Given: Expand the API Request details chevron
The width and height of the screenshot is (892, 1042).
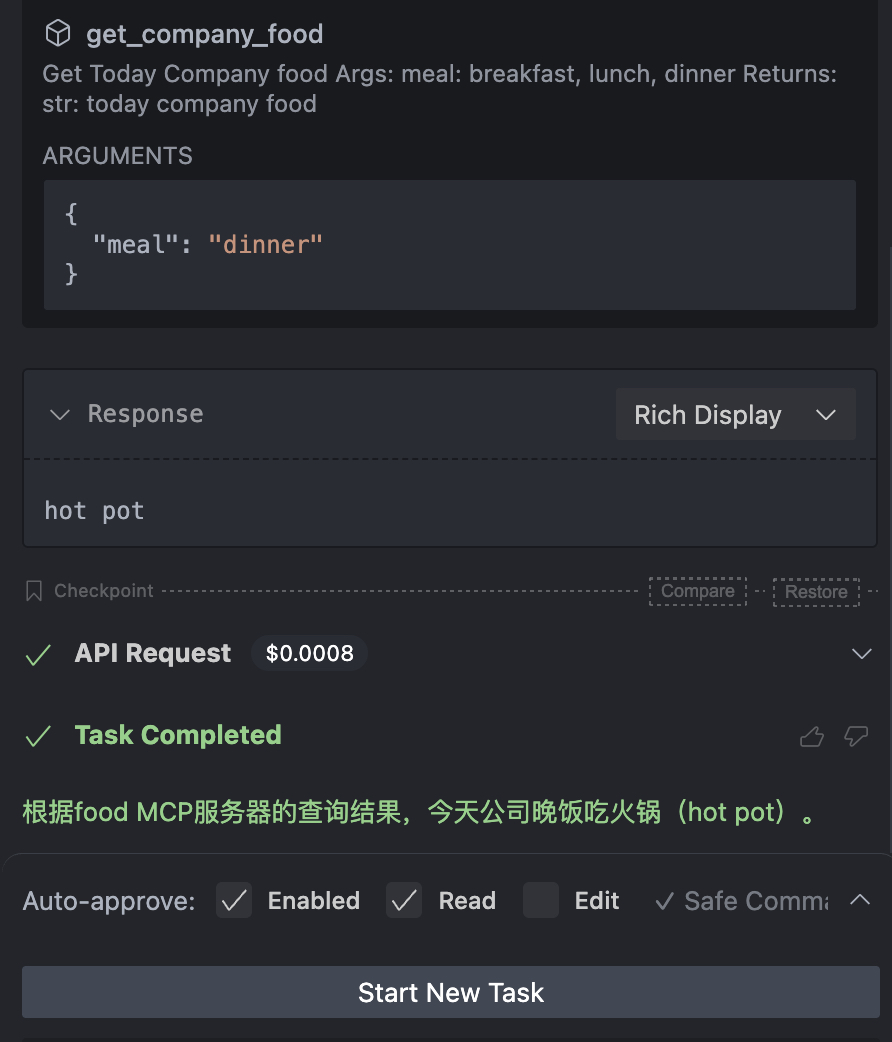Looking at the screenshot, I should 862,653.
